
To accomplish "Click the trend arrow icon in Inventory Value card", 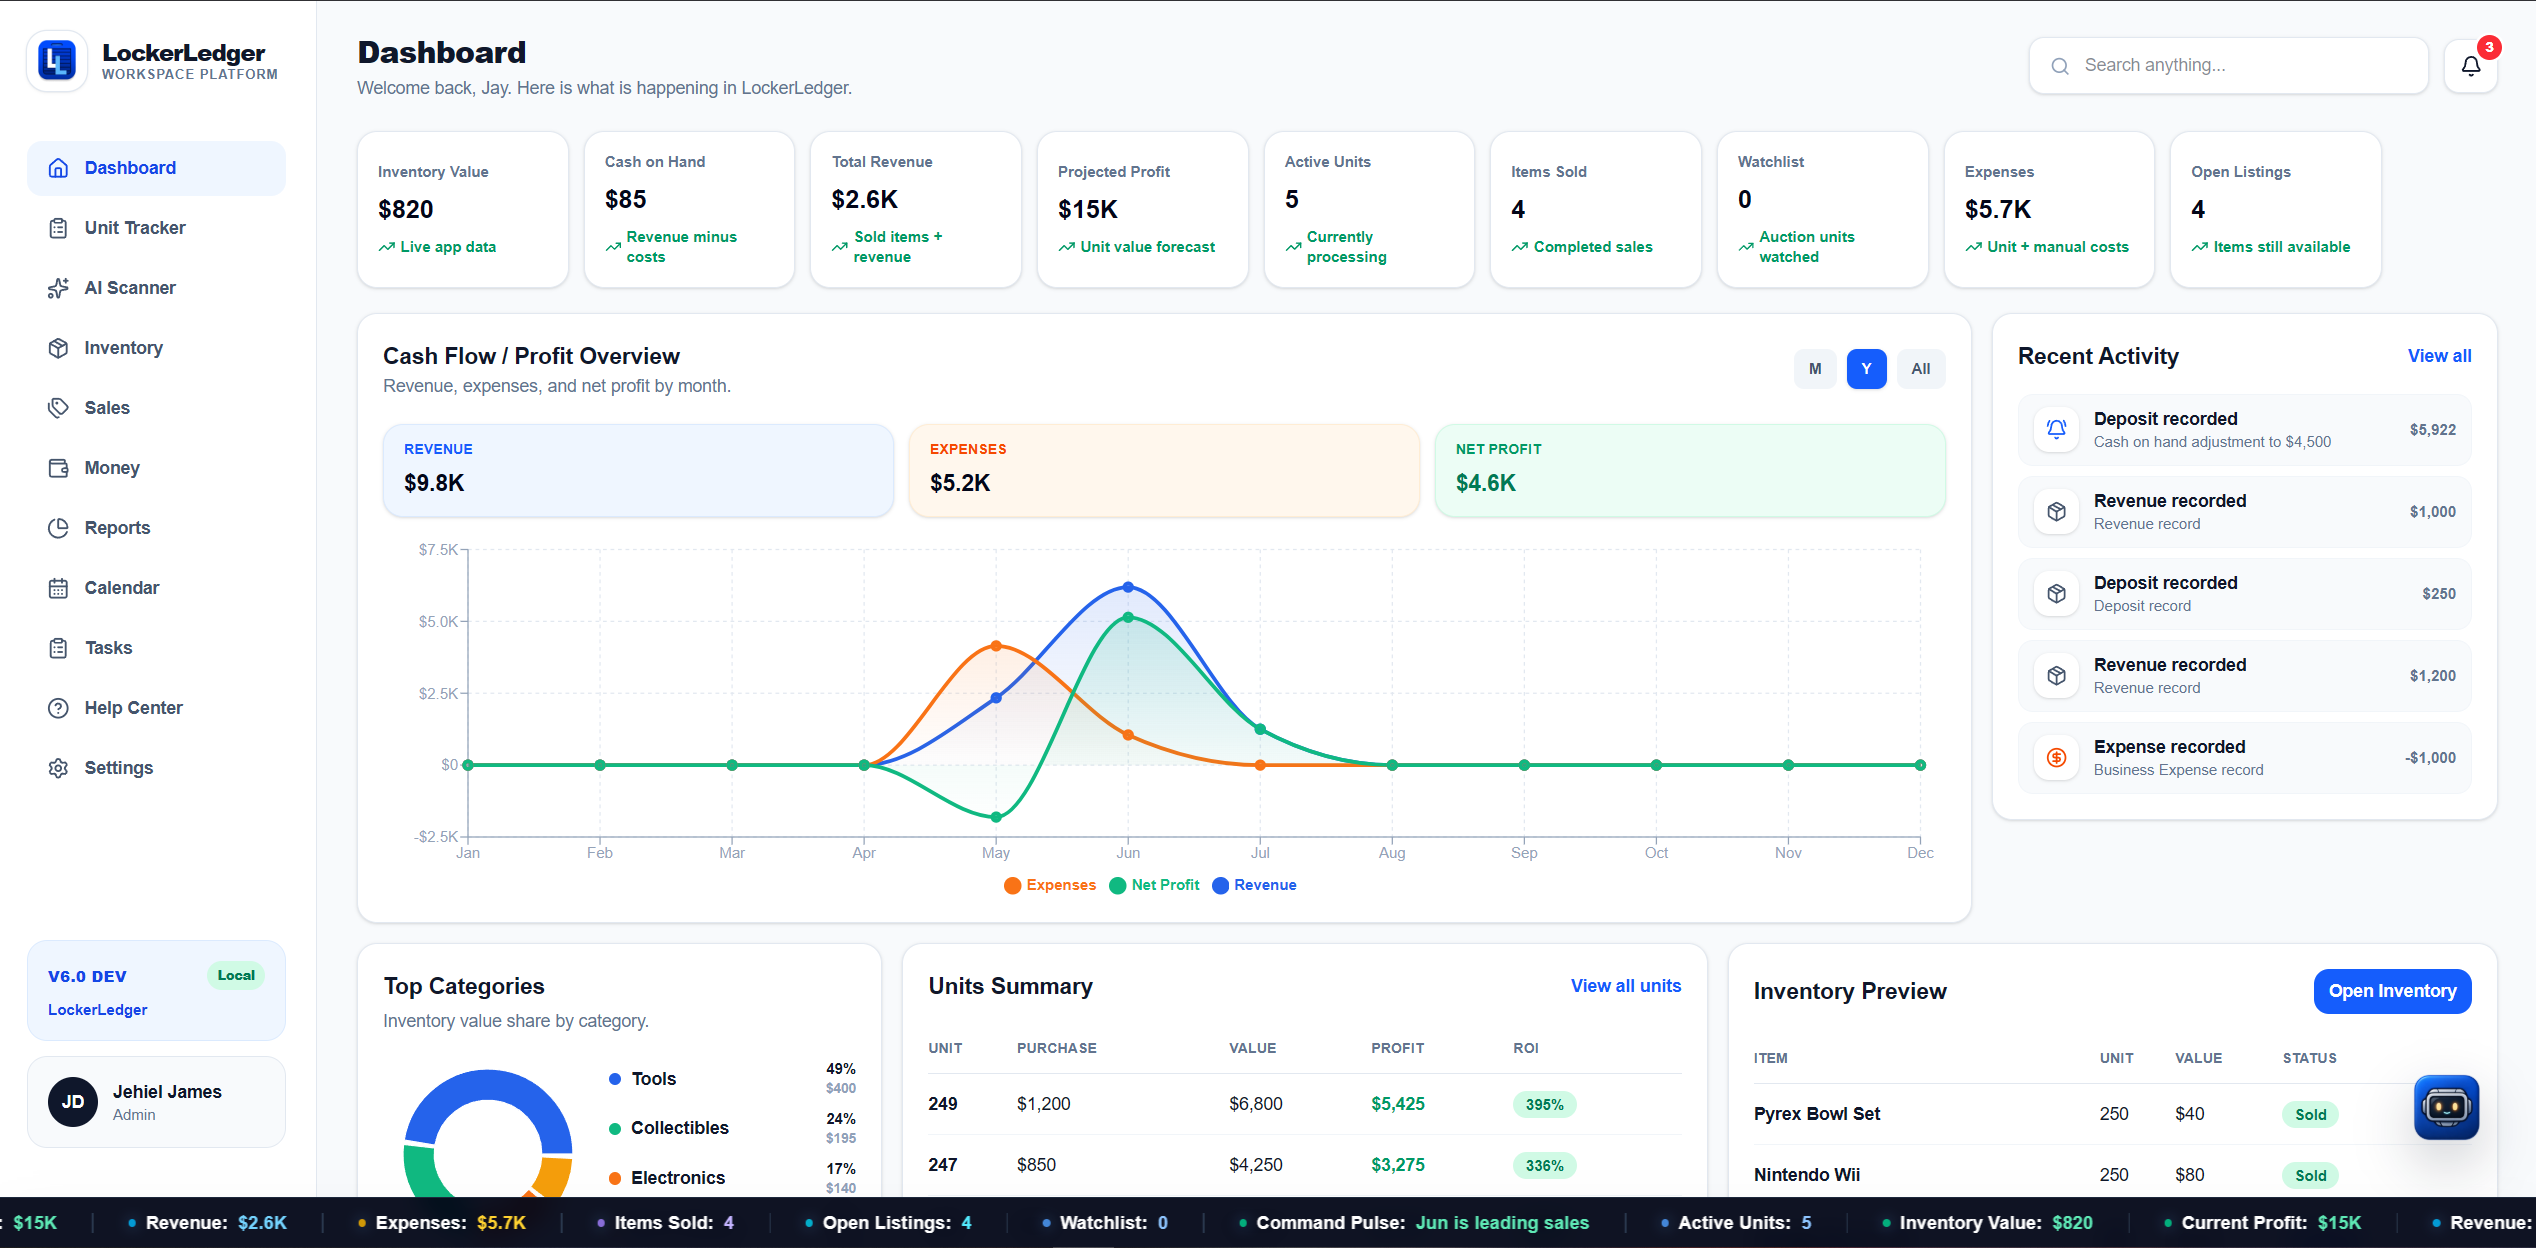I will coord(386,247).
